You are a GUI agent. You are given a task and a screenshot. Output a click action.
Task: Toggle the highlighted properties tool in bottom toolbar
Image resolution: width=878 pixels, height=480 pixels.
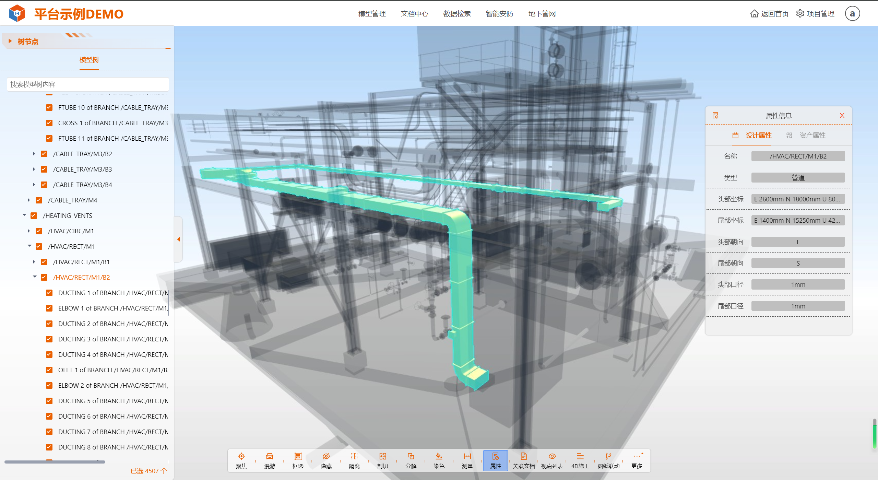(x=495, y=458)
